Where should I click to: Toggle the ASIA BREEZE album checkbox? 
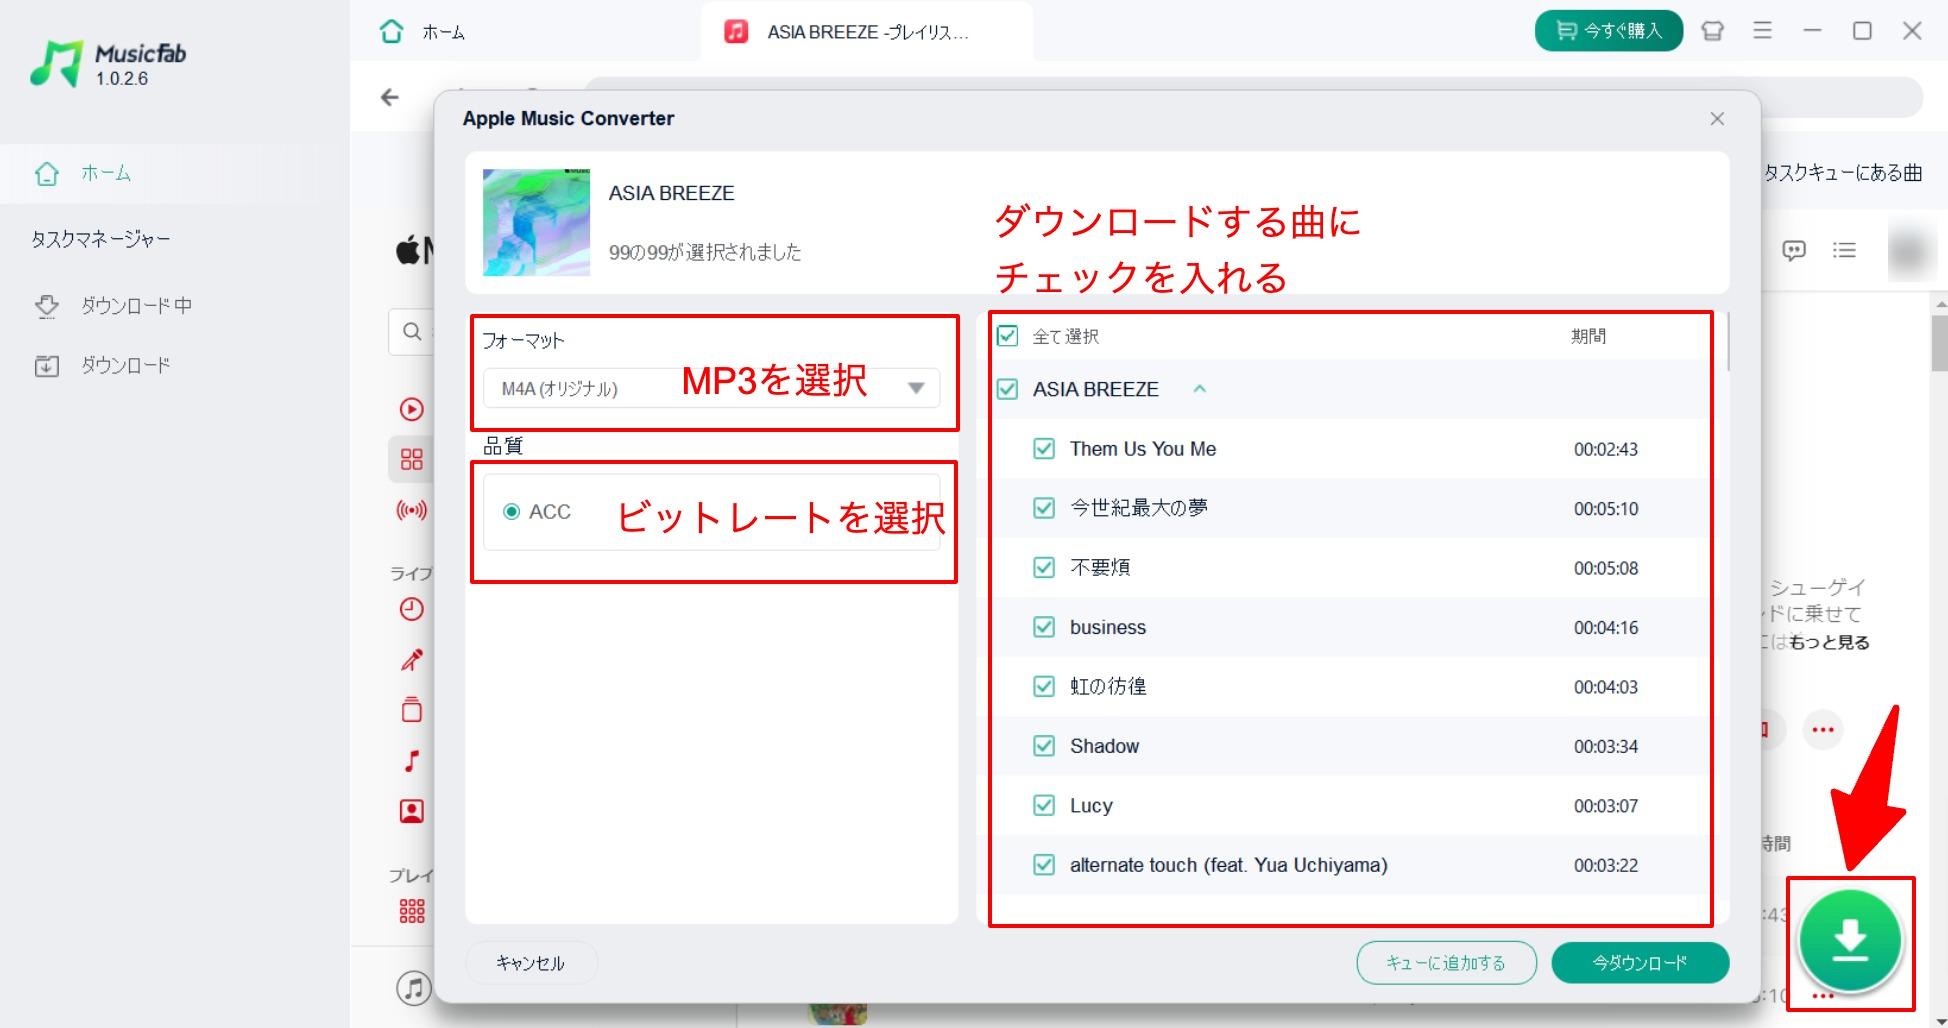click(x=1008, y=389)
